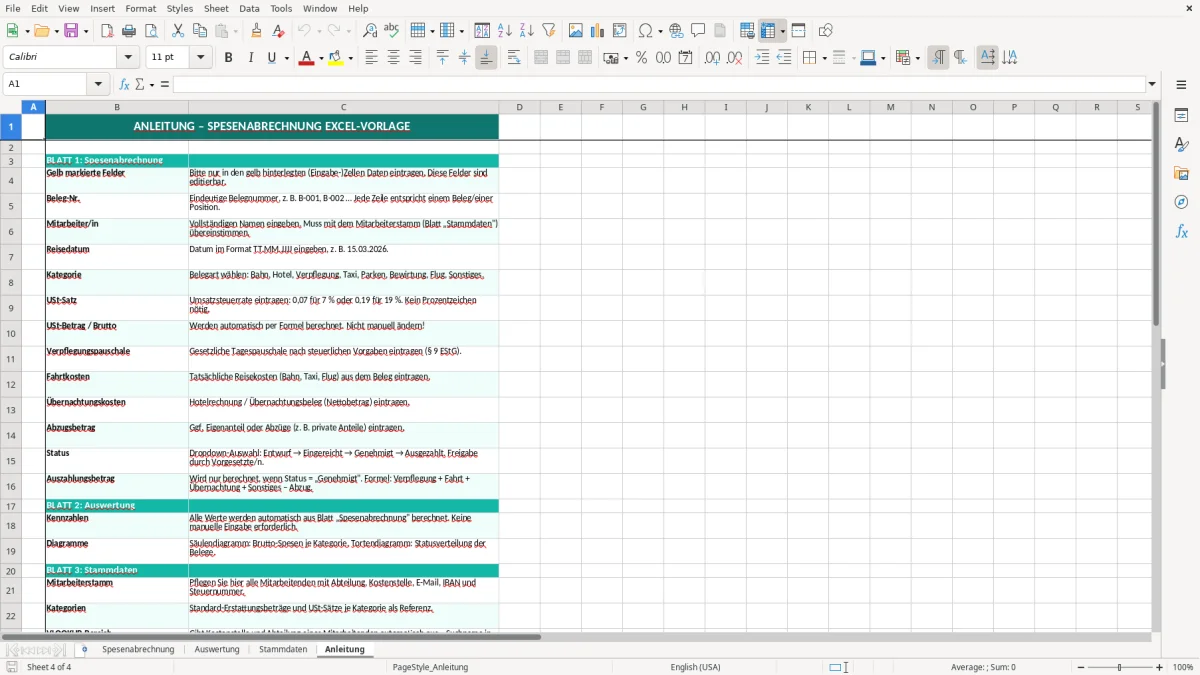Click the Spelling check icon
The width and height of the screenshot is (1200, 675).
pos(392,31)
